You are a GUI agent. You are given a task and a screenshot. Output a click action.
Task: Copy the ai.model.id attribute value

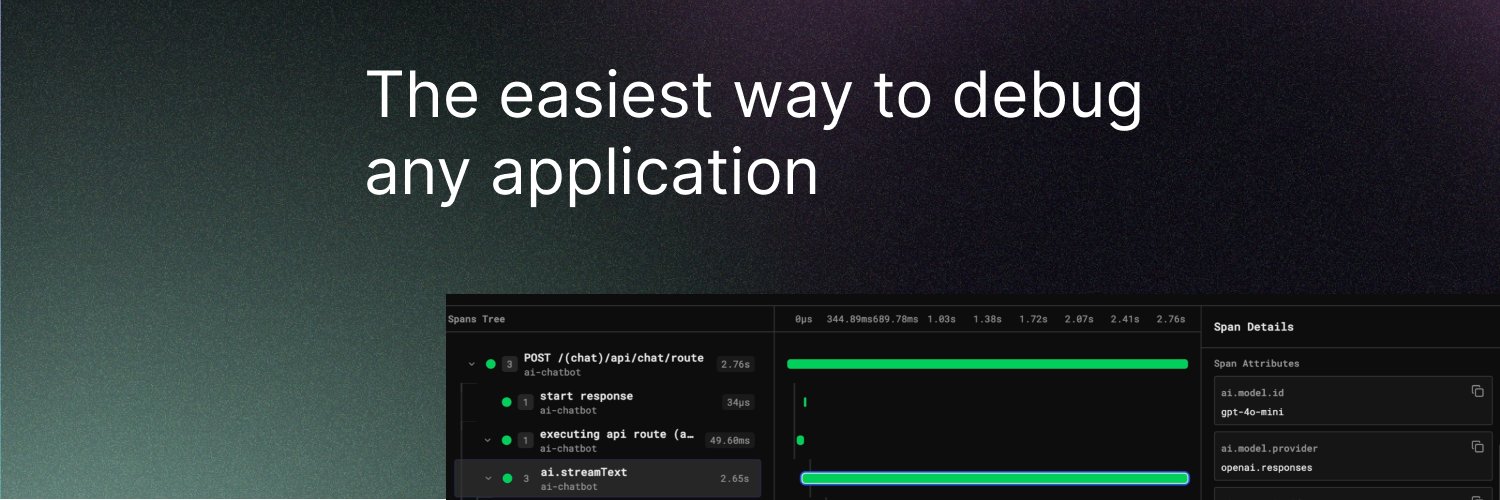[x=1477, y=391]
